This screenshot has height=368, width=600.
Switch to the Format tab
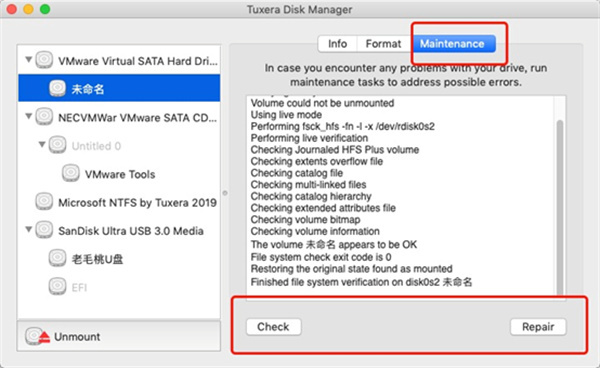(x=383, y=44)
